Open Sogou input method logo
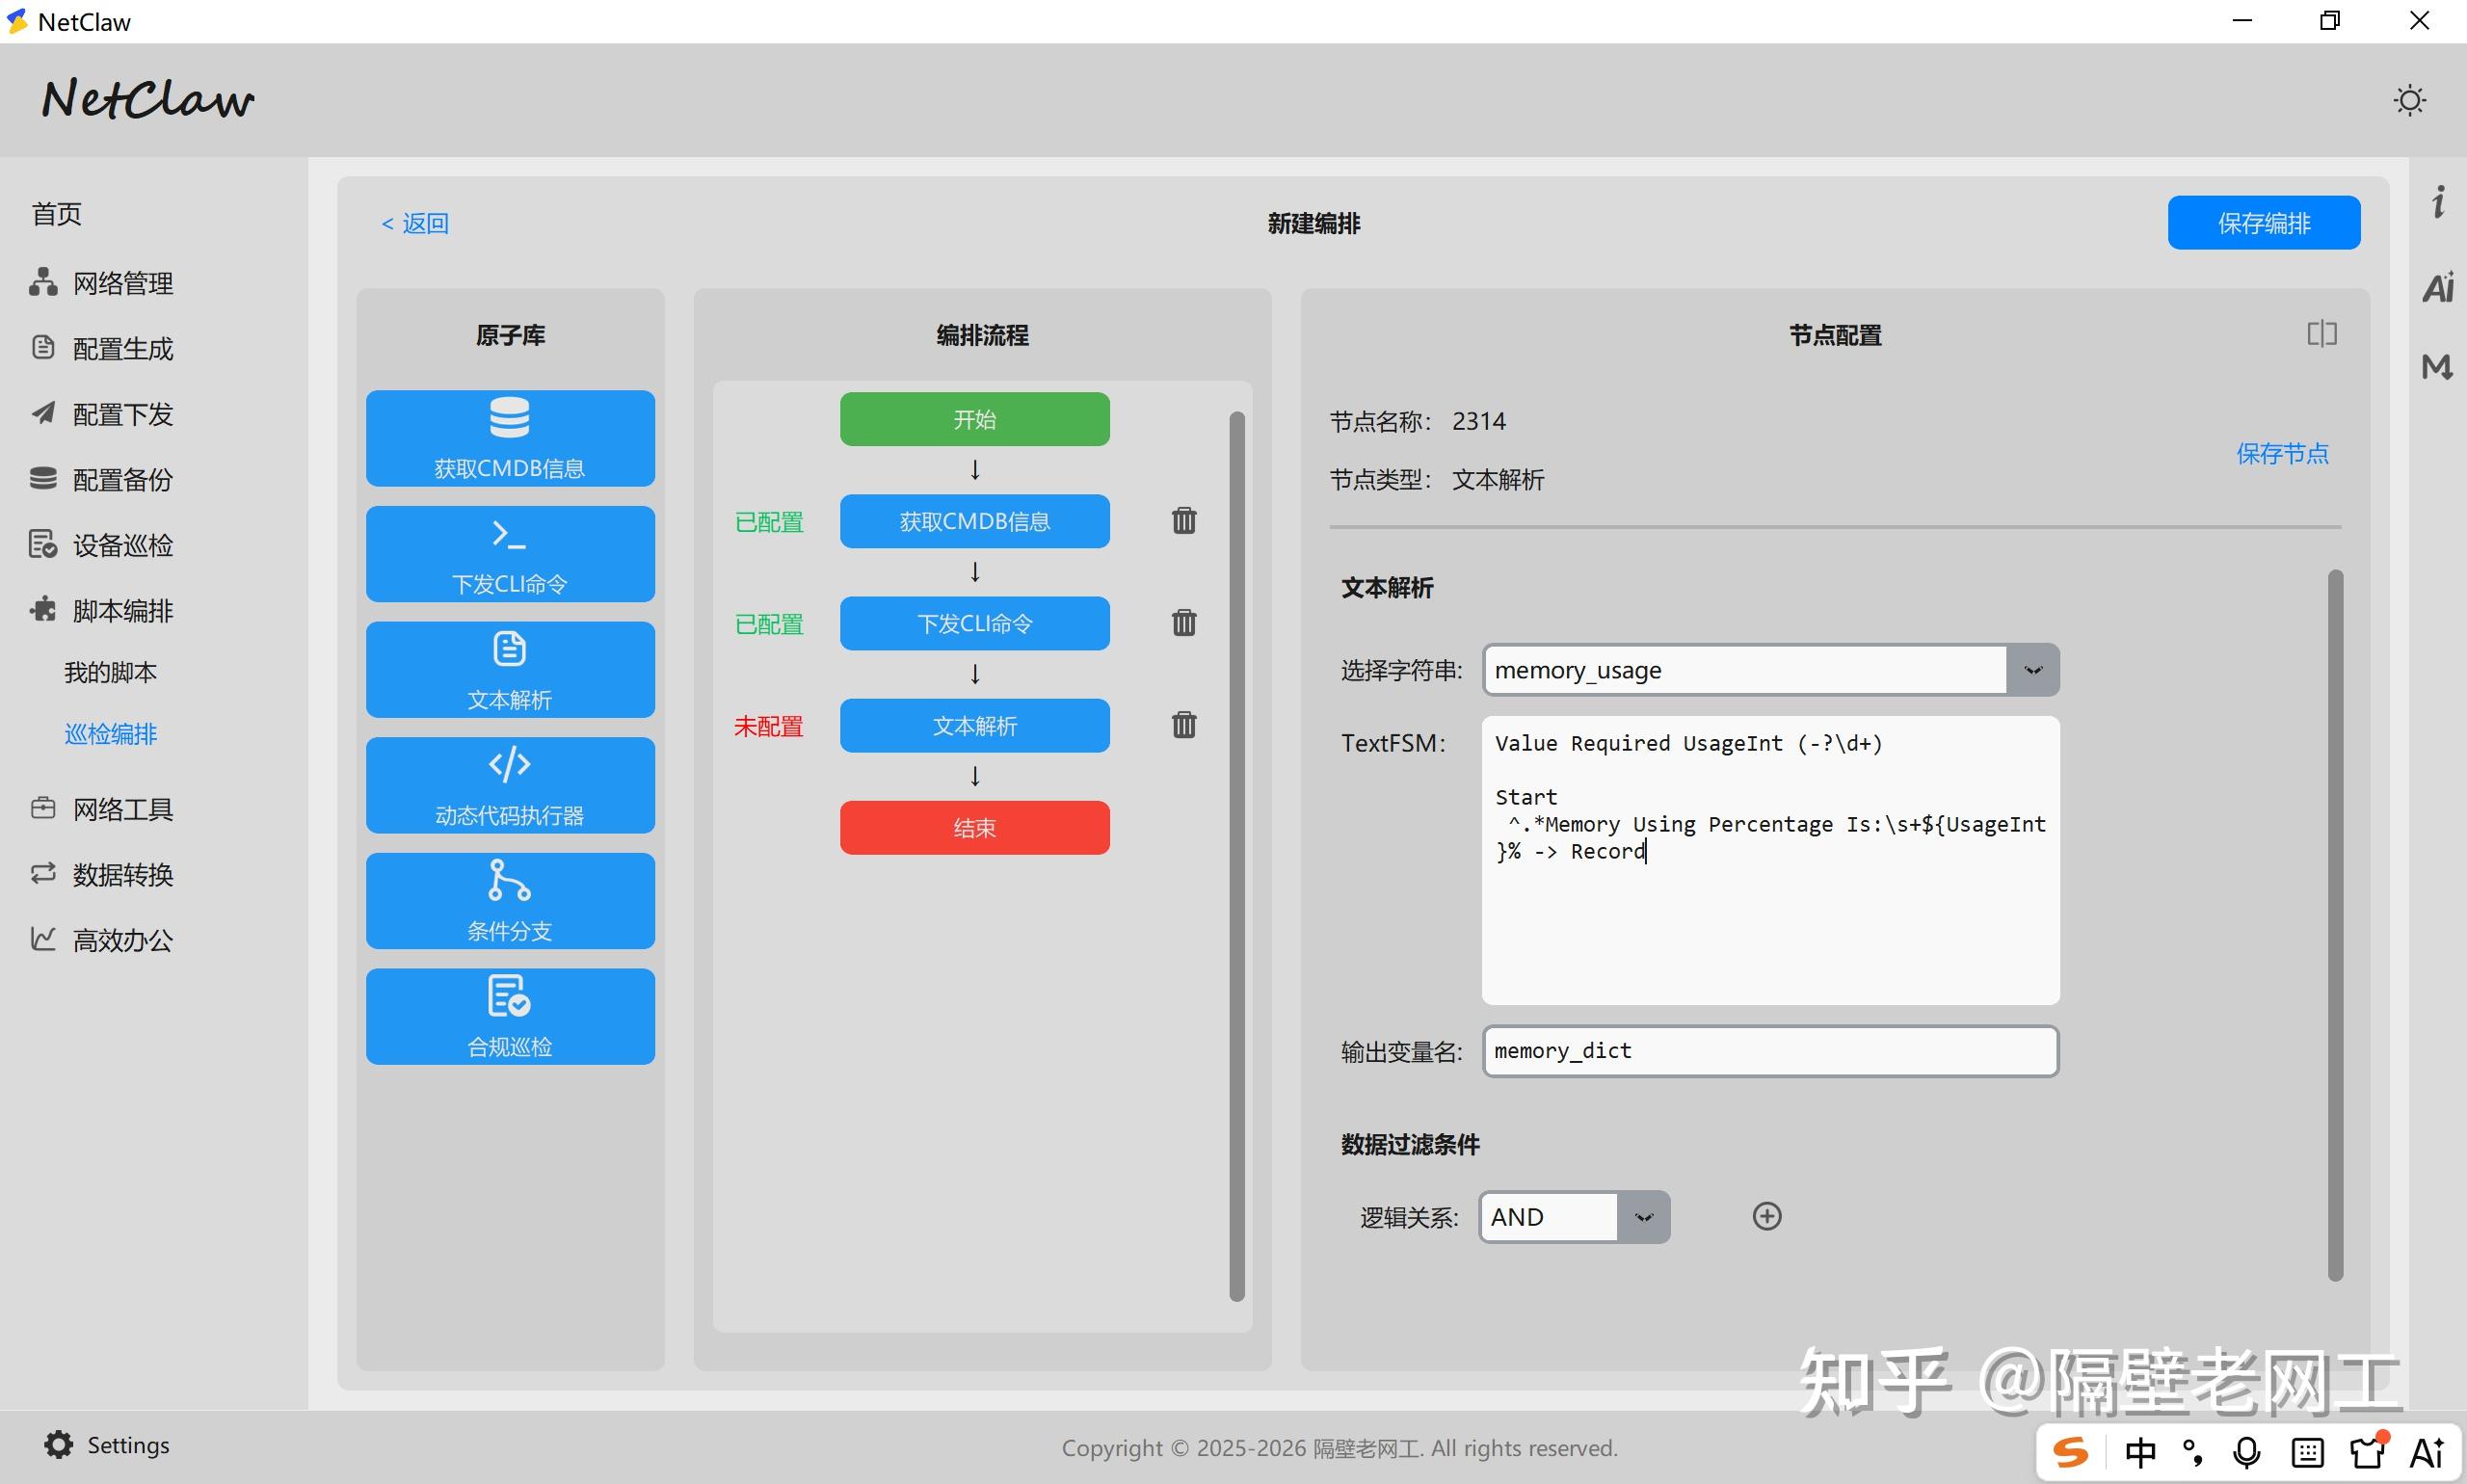This screenshot has width=2467, height=1484. tap(2070, 1452)
